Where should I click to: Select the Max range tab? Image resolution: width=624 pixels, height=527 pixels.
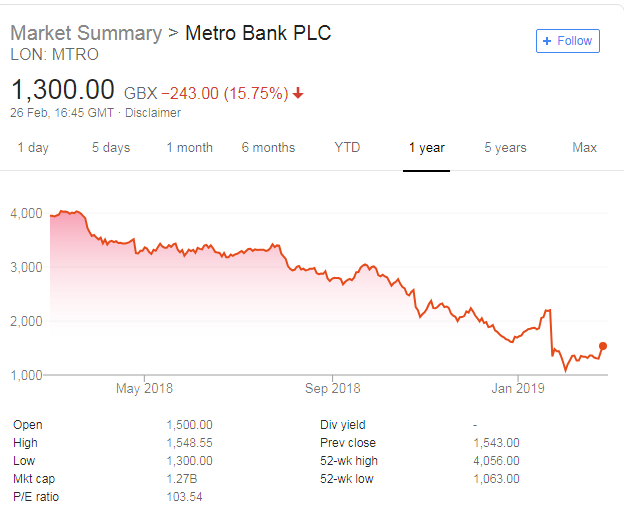point(584,148)
